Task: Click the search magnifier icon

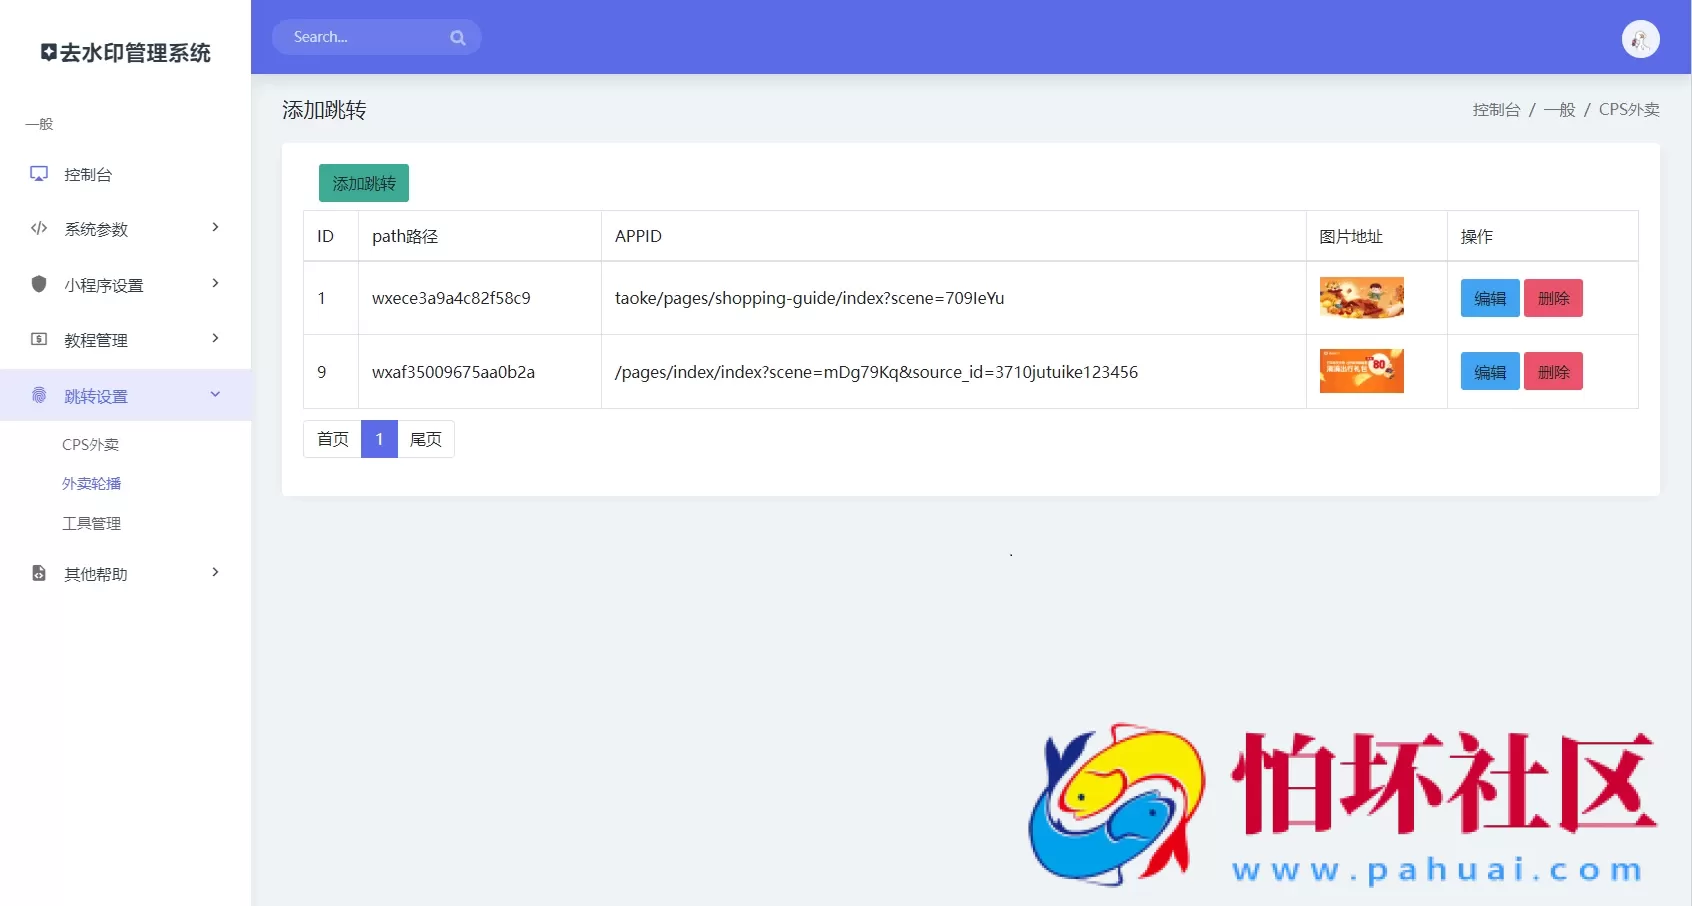Action: click(458, 38)
